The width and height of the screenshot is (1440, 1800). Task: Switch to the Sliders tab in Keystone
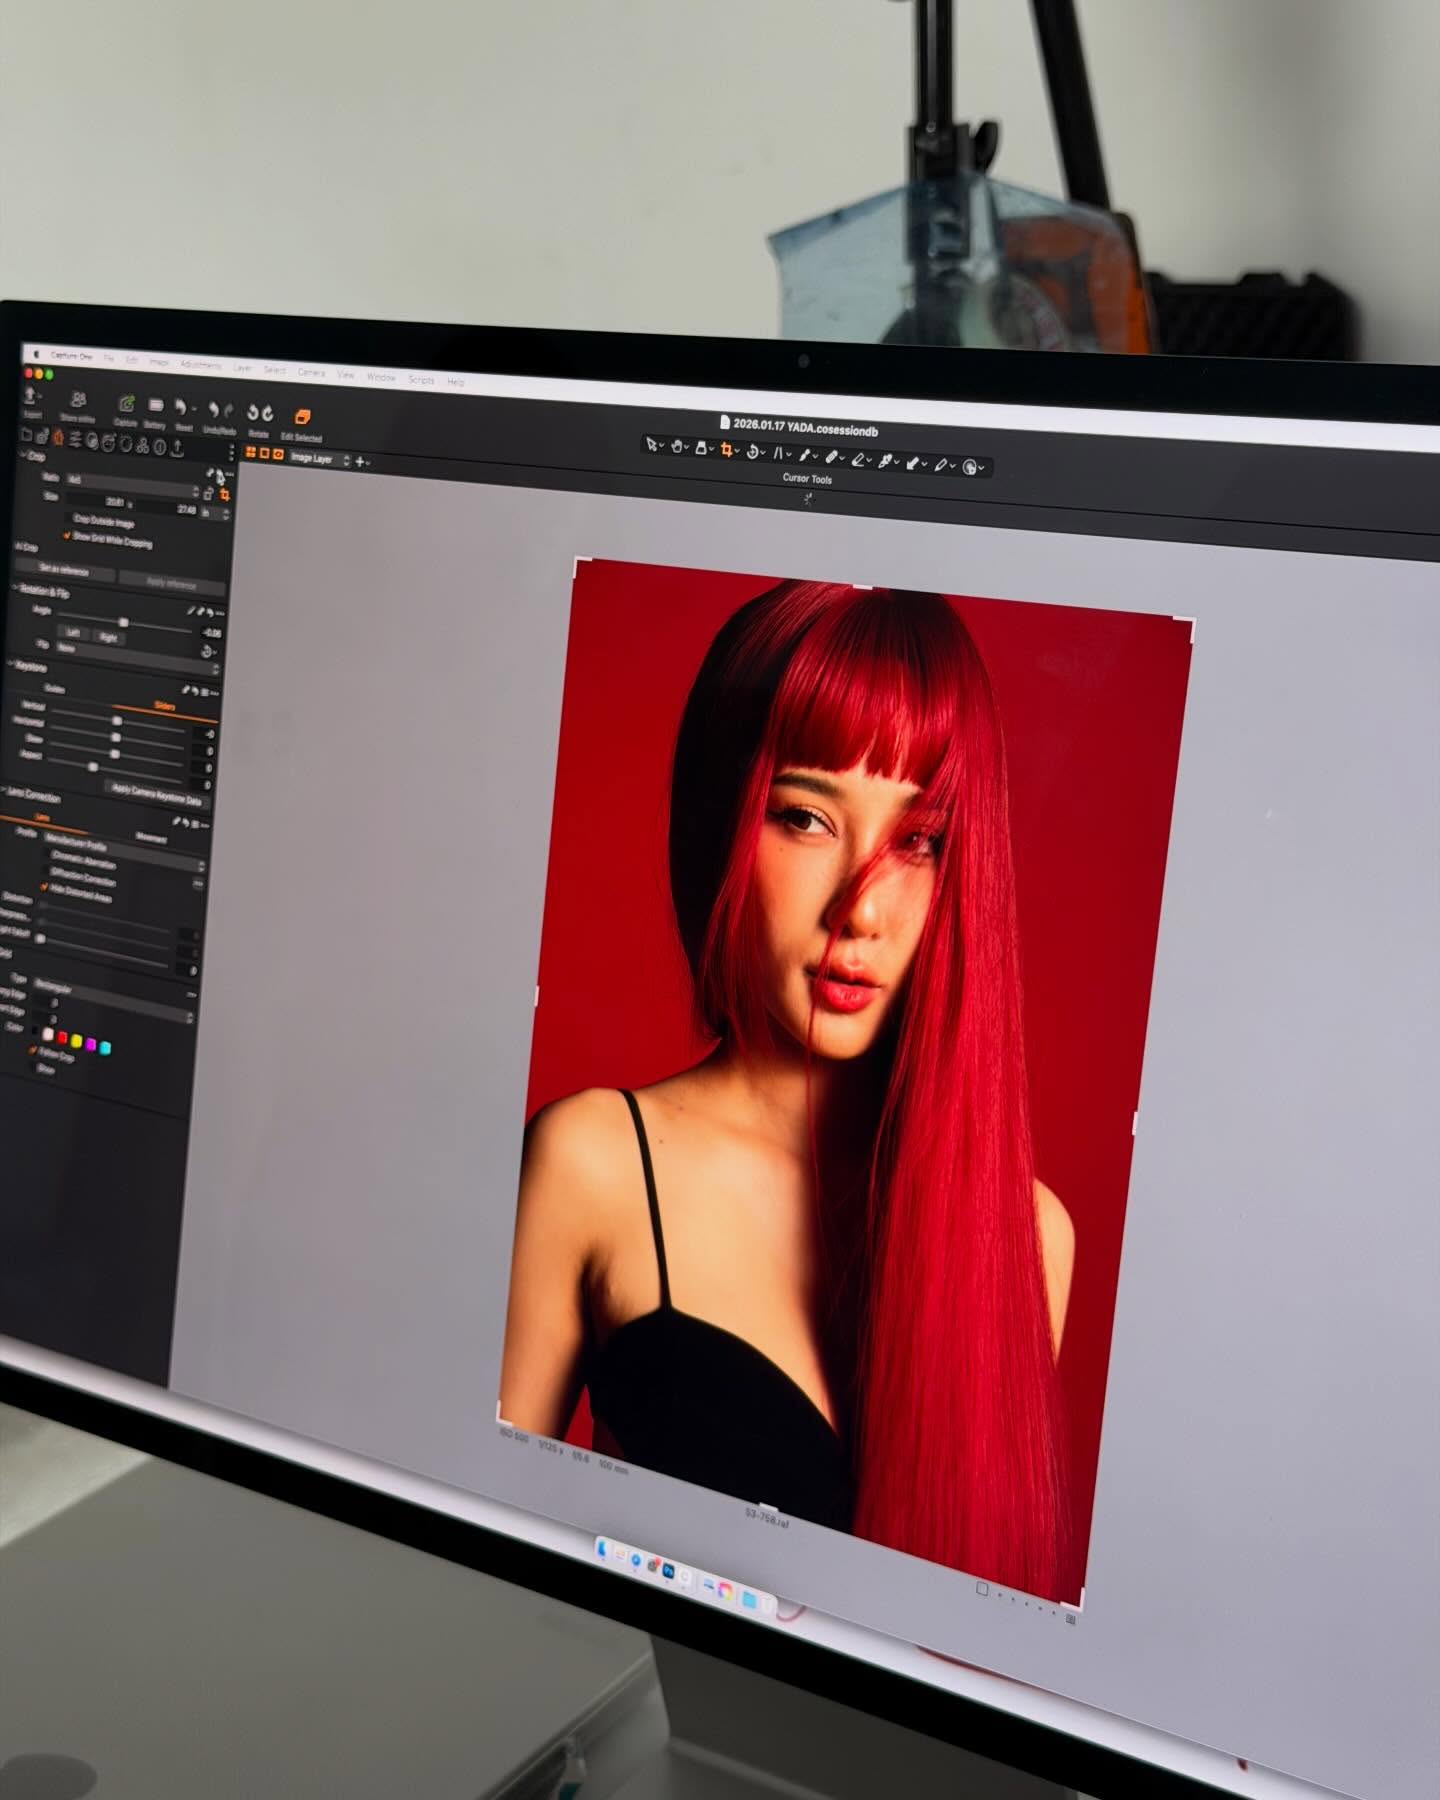tap(164, 706)
